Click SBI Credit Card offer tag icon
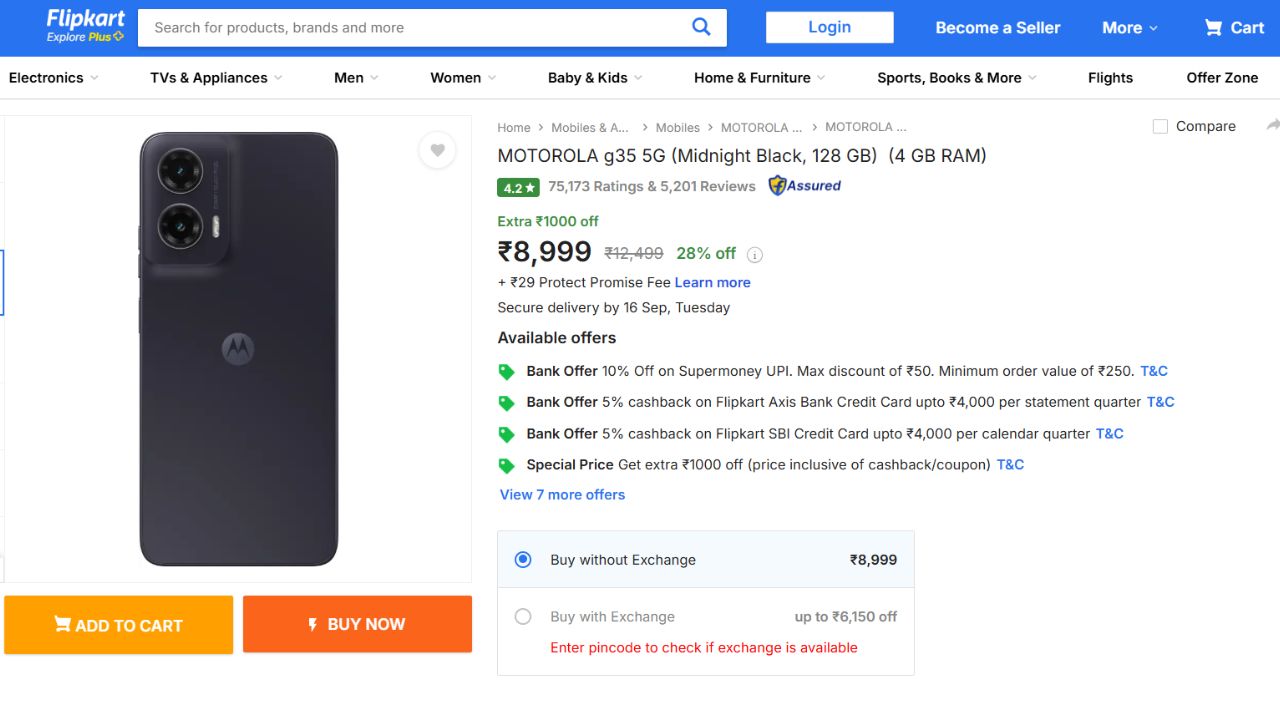This screenshot has height=720, width=1280. click(x=507, y=434)
